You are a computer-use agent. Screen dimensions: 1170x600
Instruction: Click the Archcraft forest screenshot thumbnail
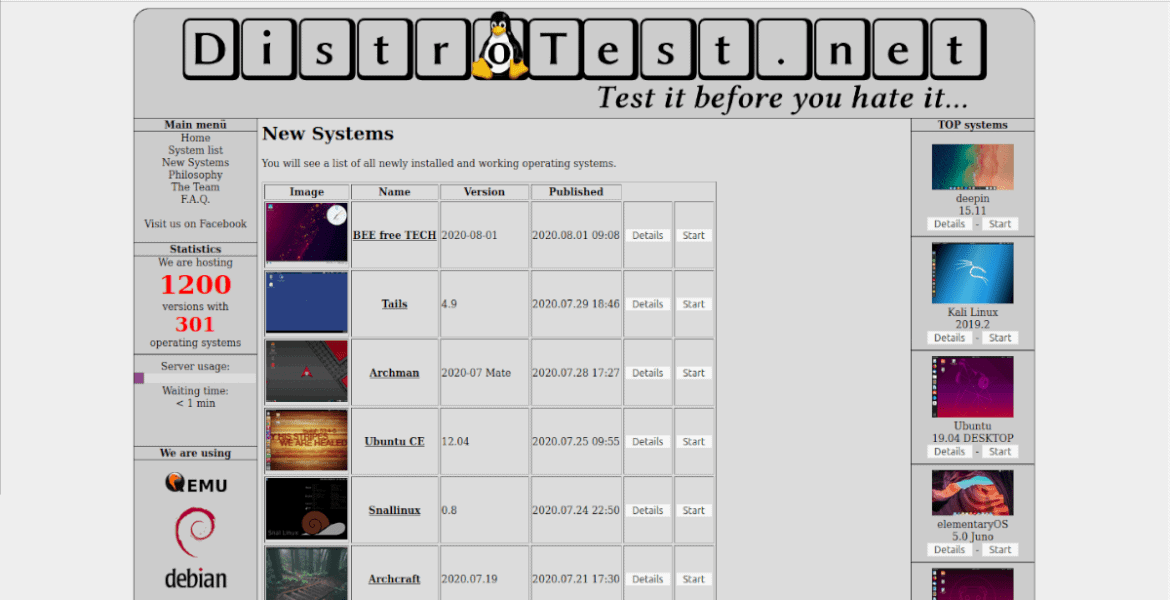[x=307, y=573]
